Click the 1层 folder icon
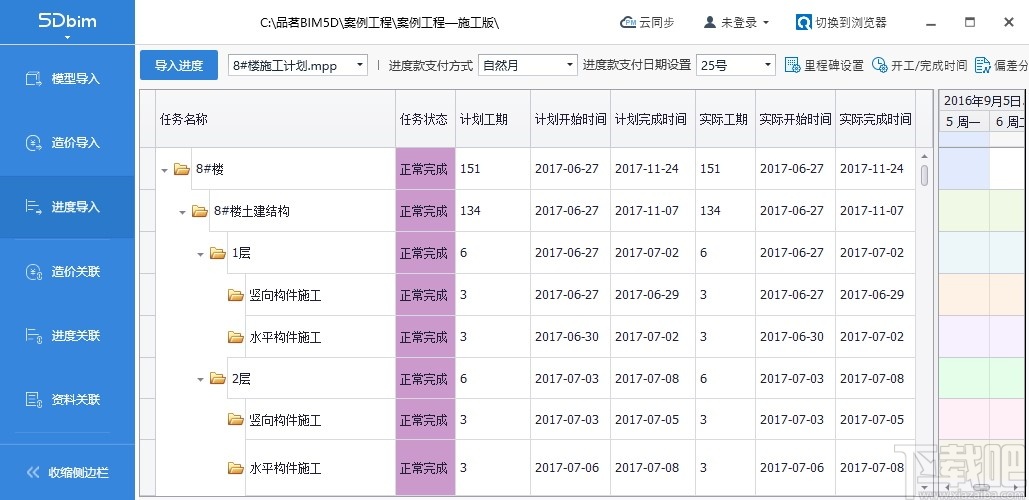Image resolution: width=1029 pixels, height=500 pixels. pyautogui.click(x=218, y=253)
